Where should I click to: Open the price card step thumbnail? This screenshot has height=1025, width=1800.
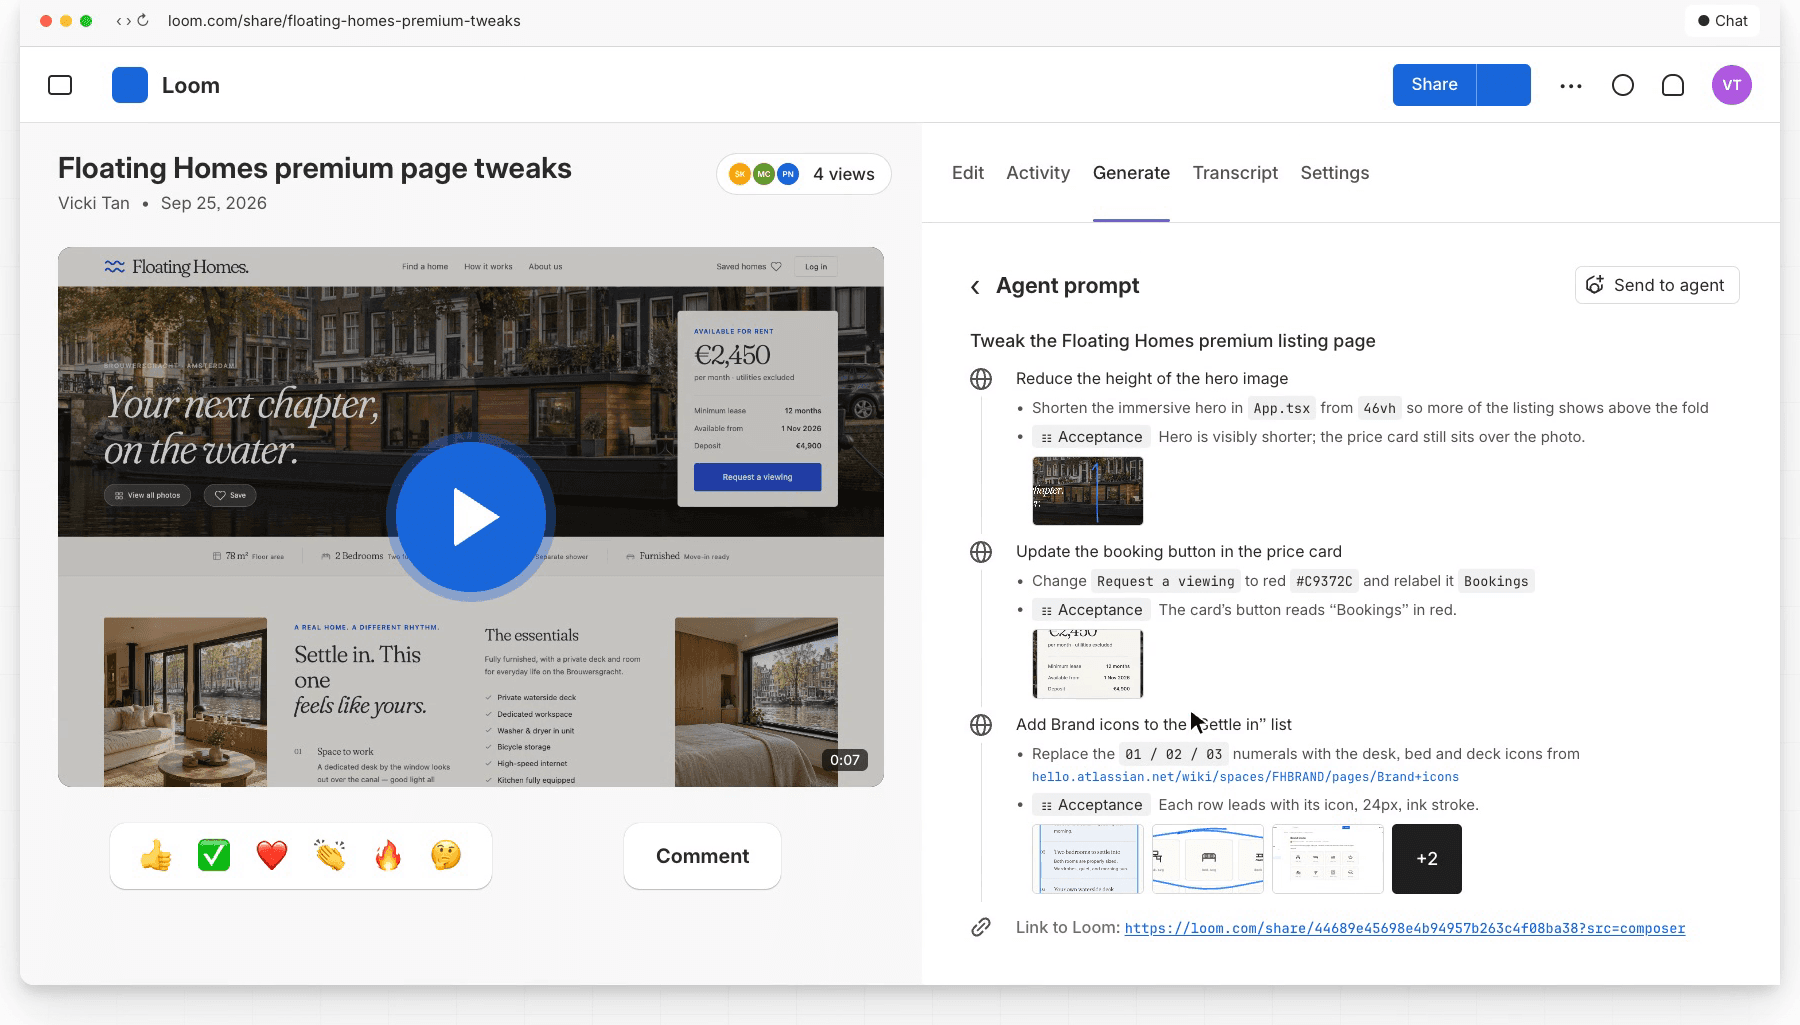point(1088,664)
